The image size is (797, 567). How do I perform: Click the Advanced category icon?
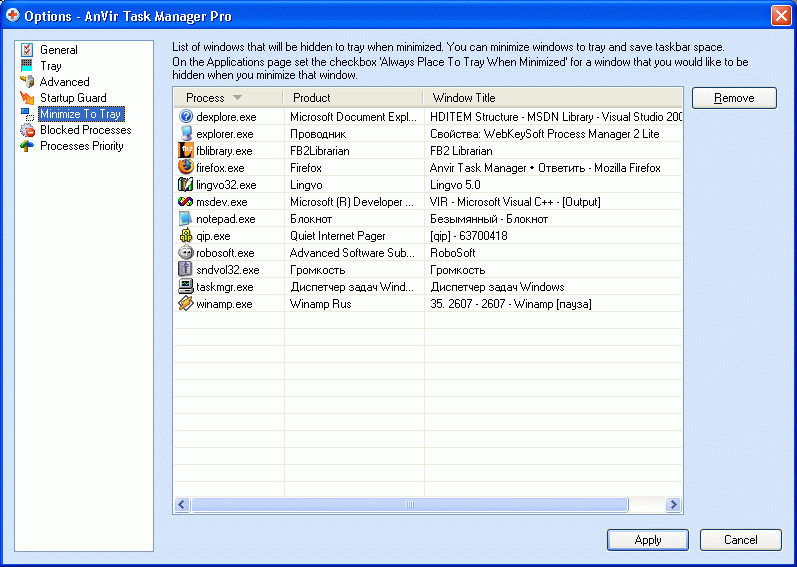point(27,82)
